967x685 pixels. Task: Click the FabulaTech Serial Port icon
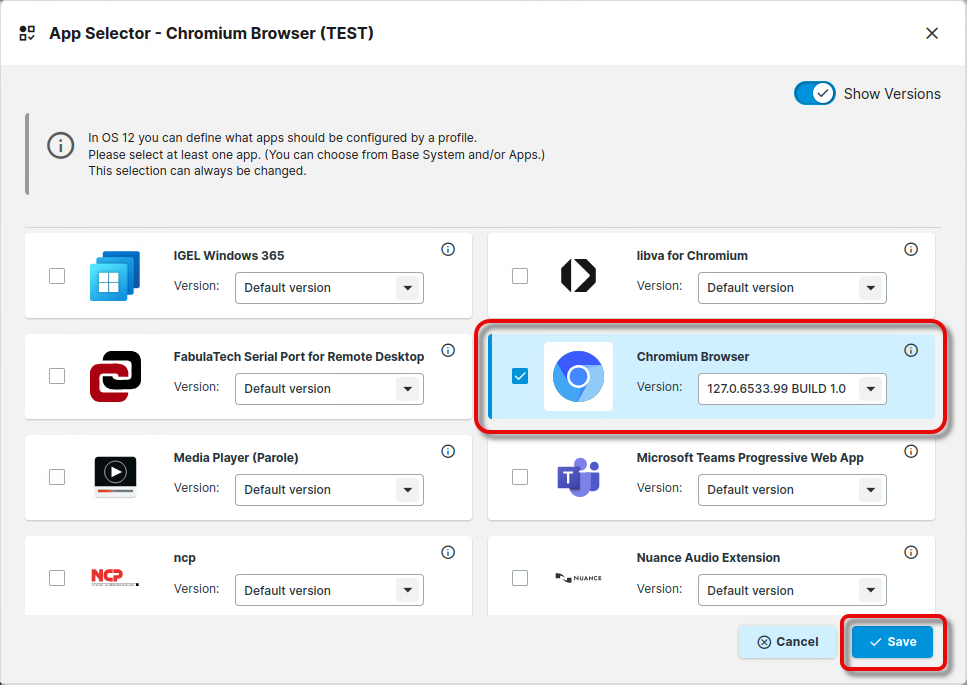(x=115, y=376)
